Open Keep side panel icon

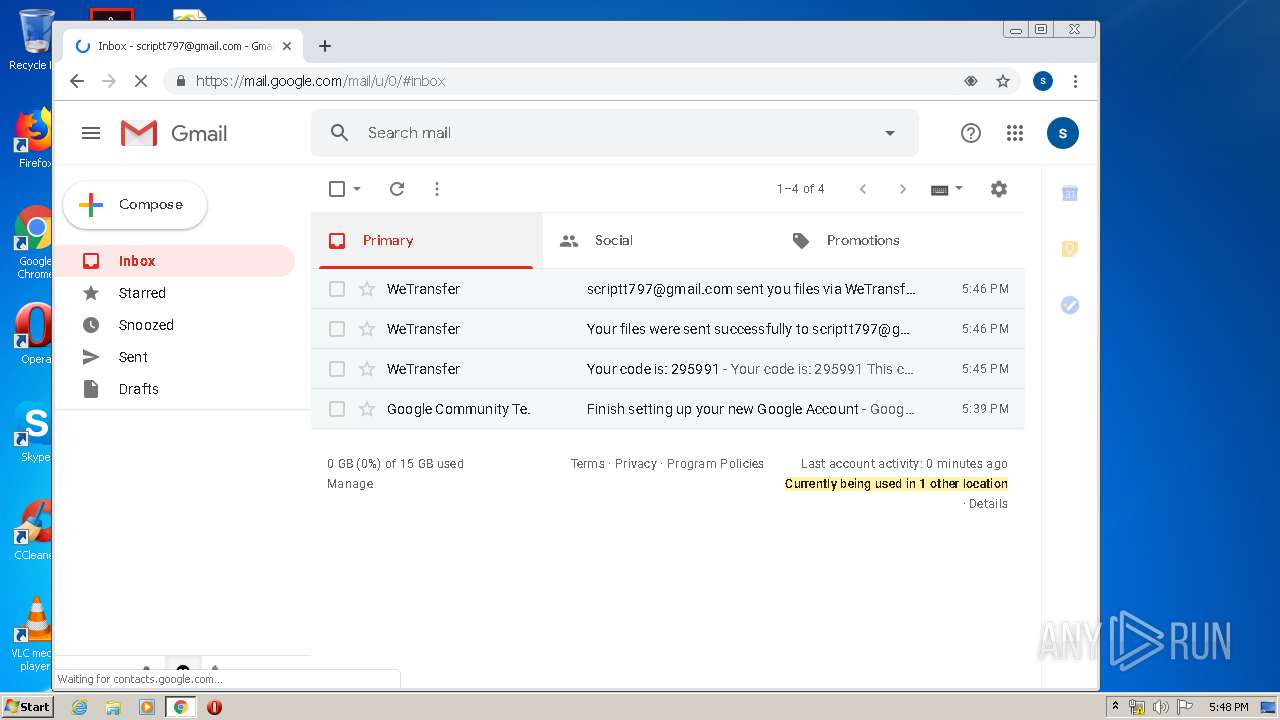[1070, 249]
